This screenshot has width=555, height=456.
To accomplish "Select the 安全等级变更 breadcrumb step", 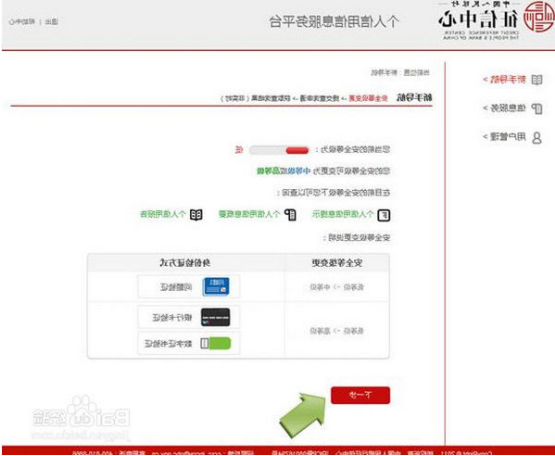I will tap(368, 98).
